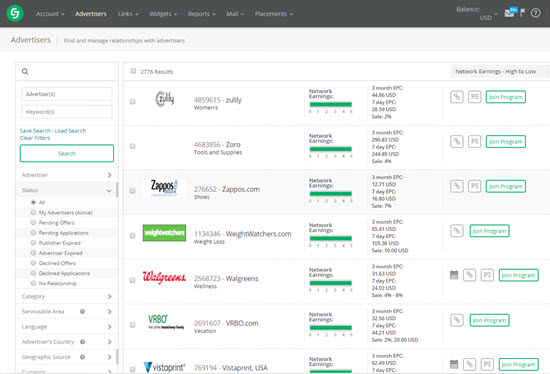Open the Network Earnings sort dropdown

[500, 72]
